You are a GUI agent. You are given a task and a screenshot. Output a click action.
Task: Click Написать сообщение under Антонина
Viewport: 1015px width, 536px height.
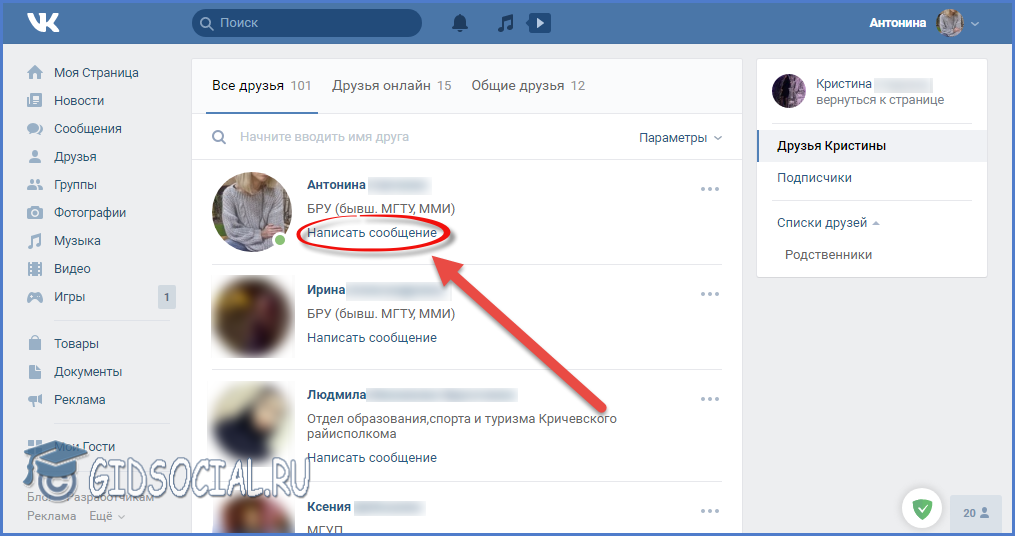coord(372,232)
